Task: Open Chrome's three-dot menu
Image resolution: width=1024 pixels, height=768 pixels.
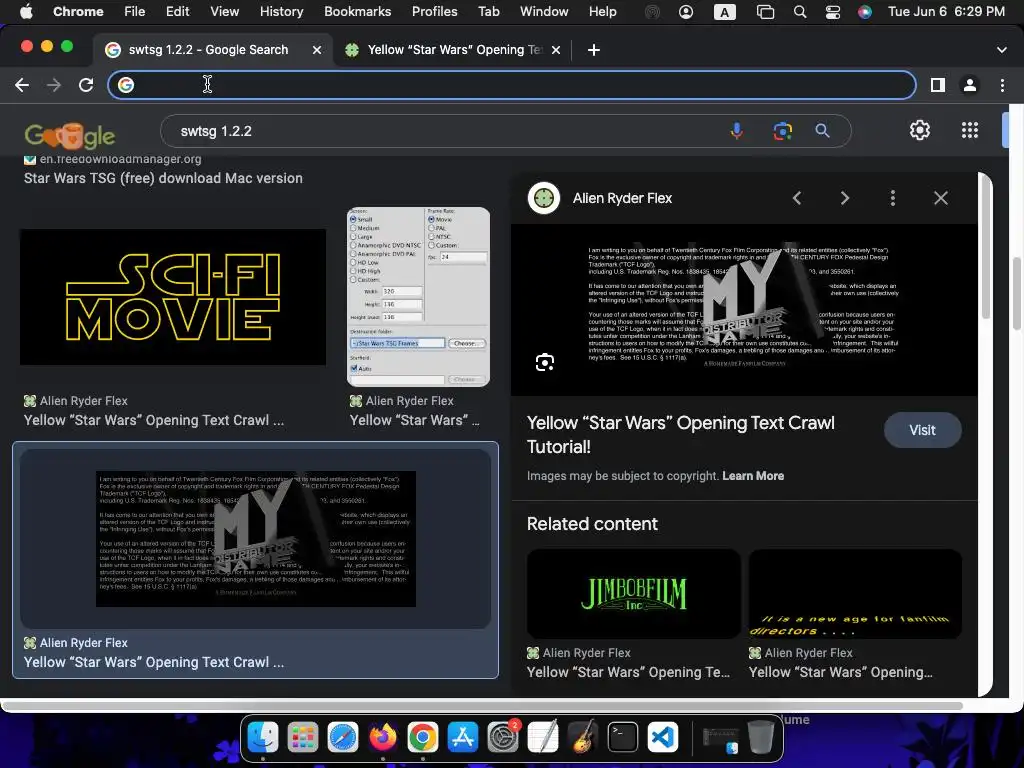Action: (1002, 85)
